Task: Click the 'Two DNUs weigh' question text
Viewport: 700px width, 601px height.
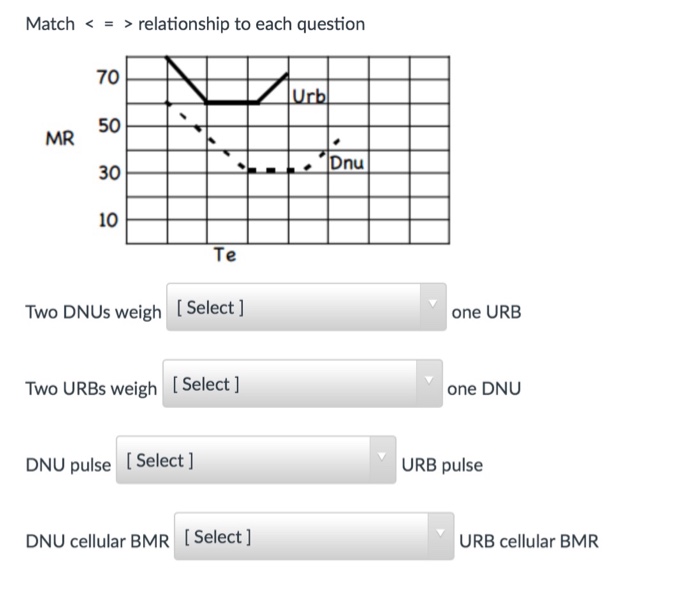Action: (x=93, y=312)
